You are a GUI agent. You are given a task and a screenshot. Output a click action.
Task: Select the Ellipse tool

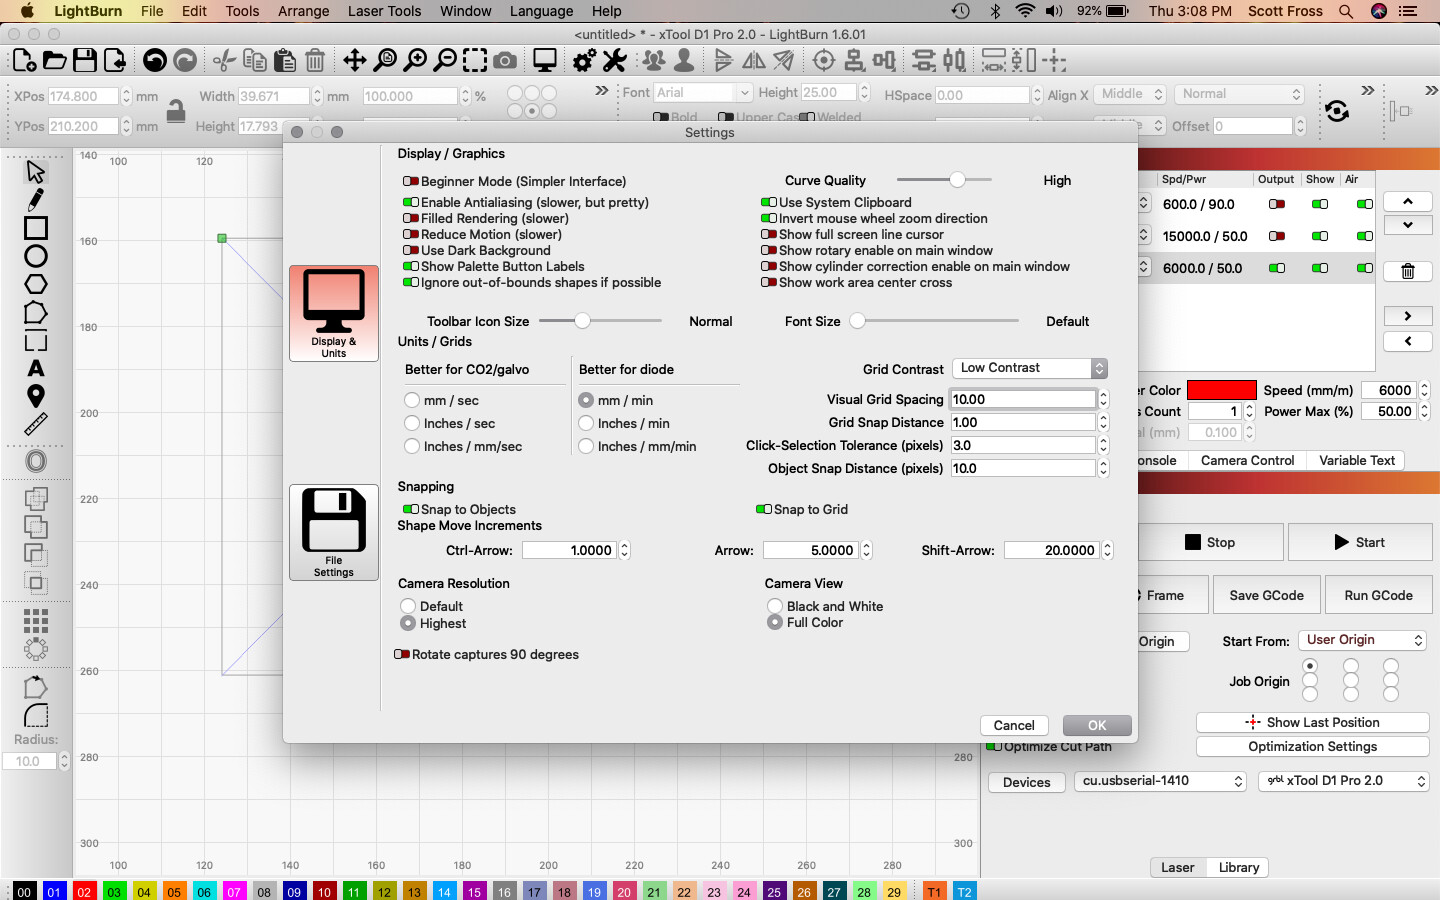tap(36, 256)
